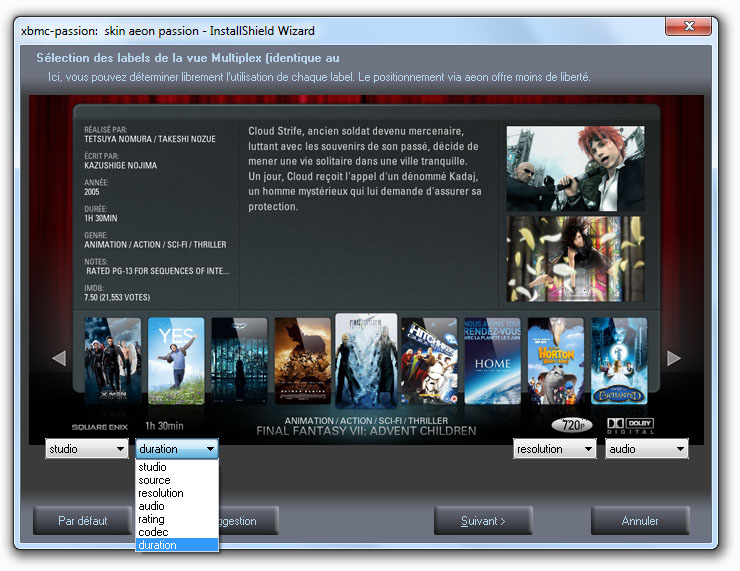This screenshot has height=571, width=740.
Task: Click the right arrow of the poster strip
Action: pyautogui.click(x=673, y=358)
